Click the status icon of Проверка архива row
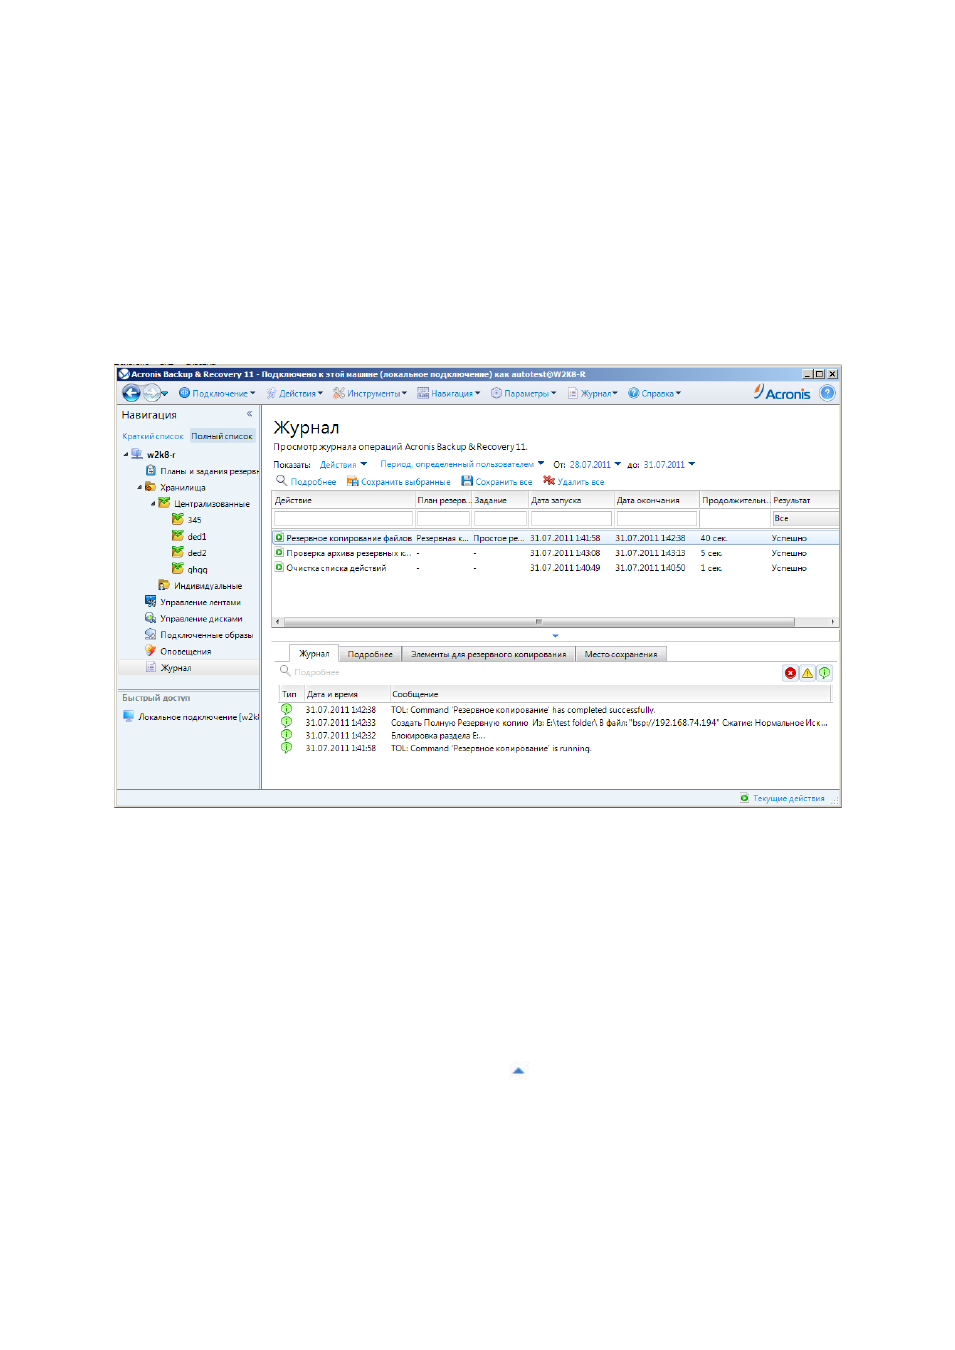The height and width of the screenshot is (1350, 955). pos(279,552)
